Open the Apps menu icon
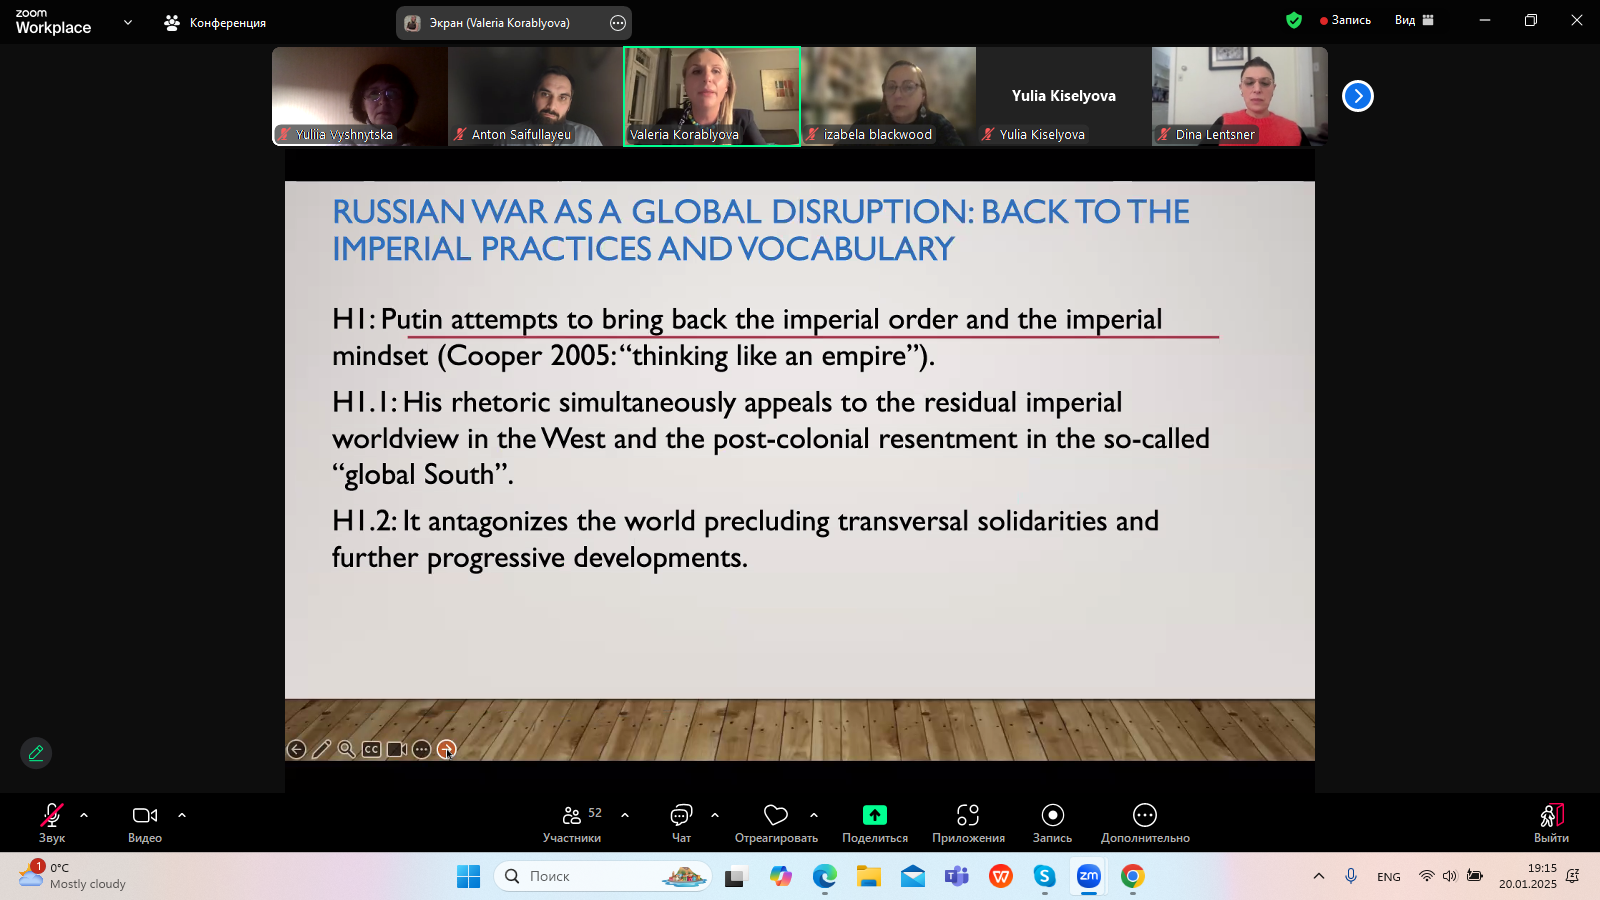 pos(968,816)
